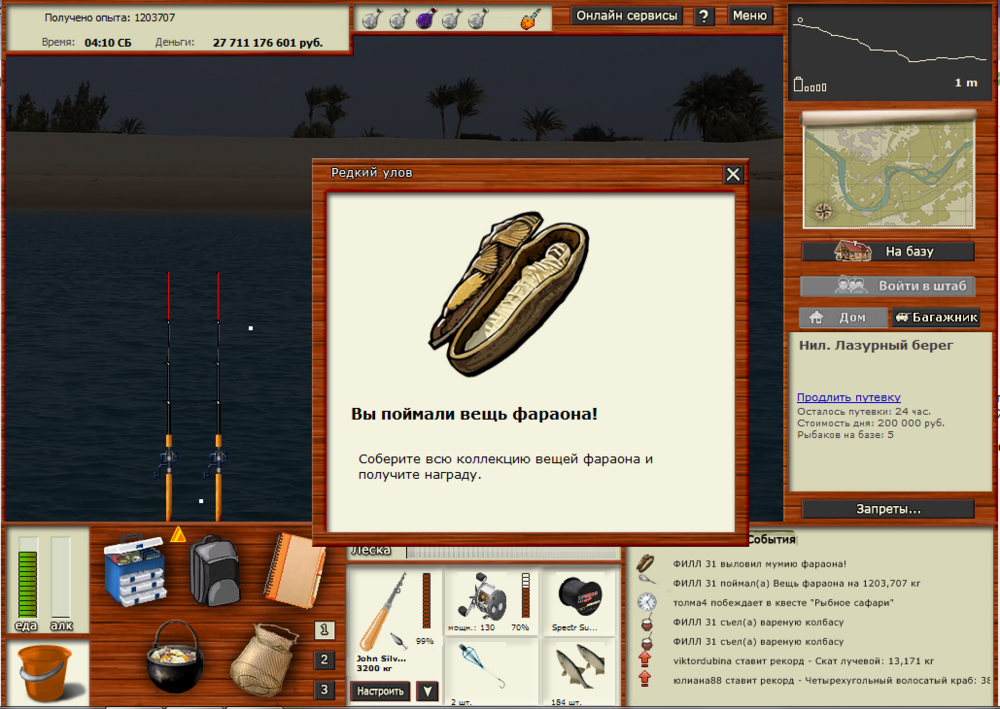
Task: Click event 'ФИЛЛ 31 выловил мумию фараона!'
Action: (760, 564)
